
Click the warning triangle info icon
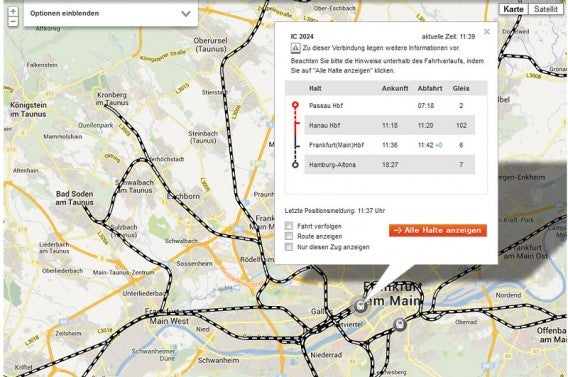[296, 48]
